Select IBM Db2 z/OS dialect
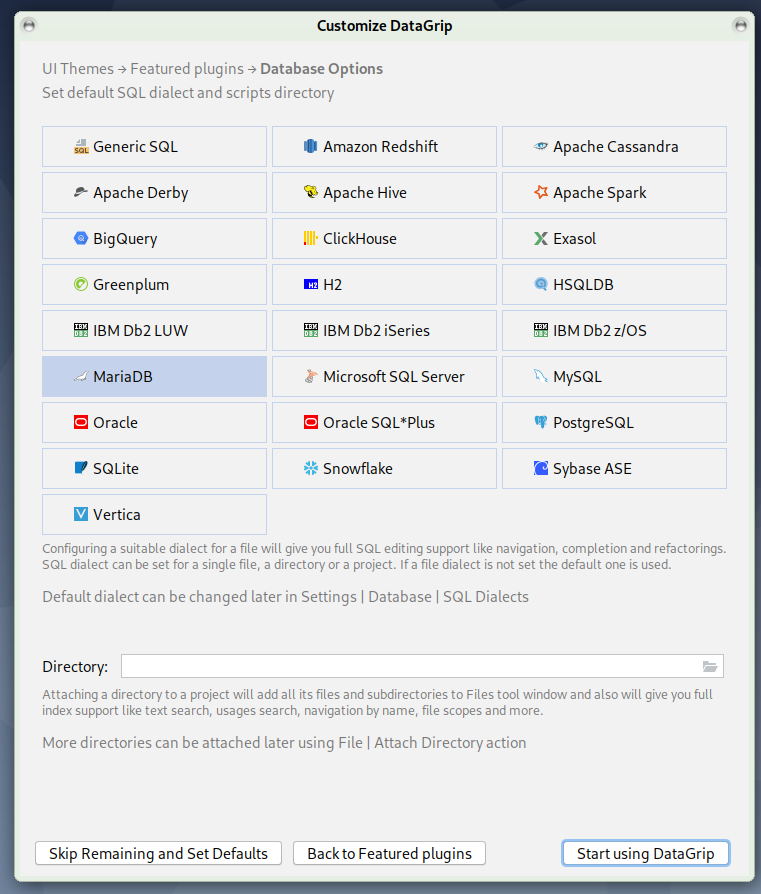This screenshot has height=894, width=761. click(x=615, y=331)
